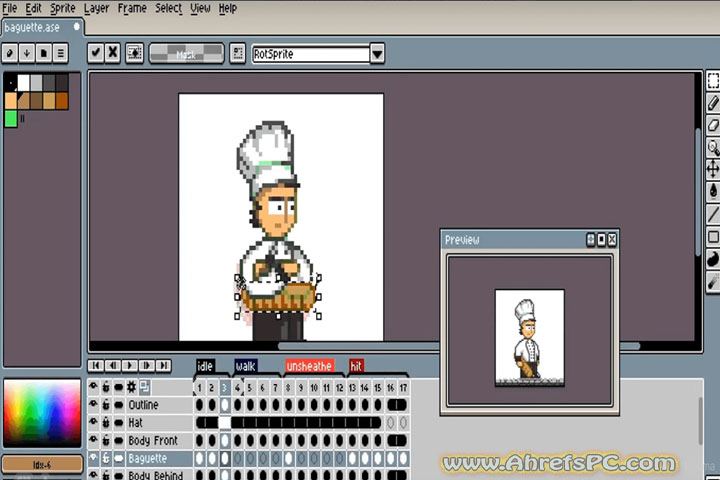This screenshot has width=720, height=480.
Task: Switch to baguette.ase tab
Action: [42, 28]
